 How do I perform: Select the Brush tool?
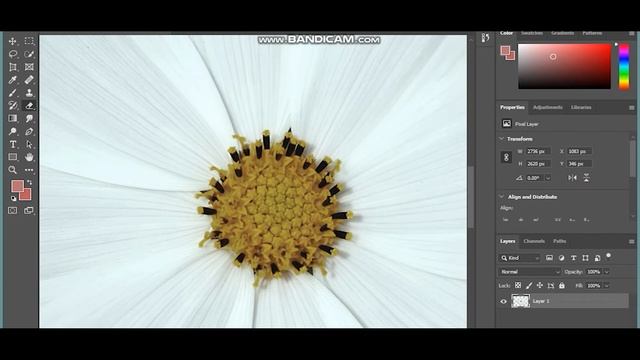(13, 93)
